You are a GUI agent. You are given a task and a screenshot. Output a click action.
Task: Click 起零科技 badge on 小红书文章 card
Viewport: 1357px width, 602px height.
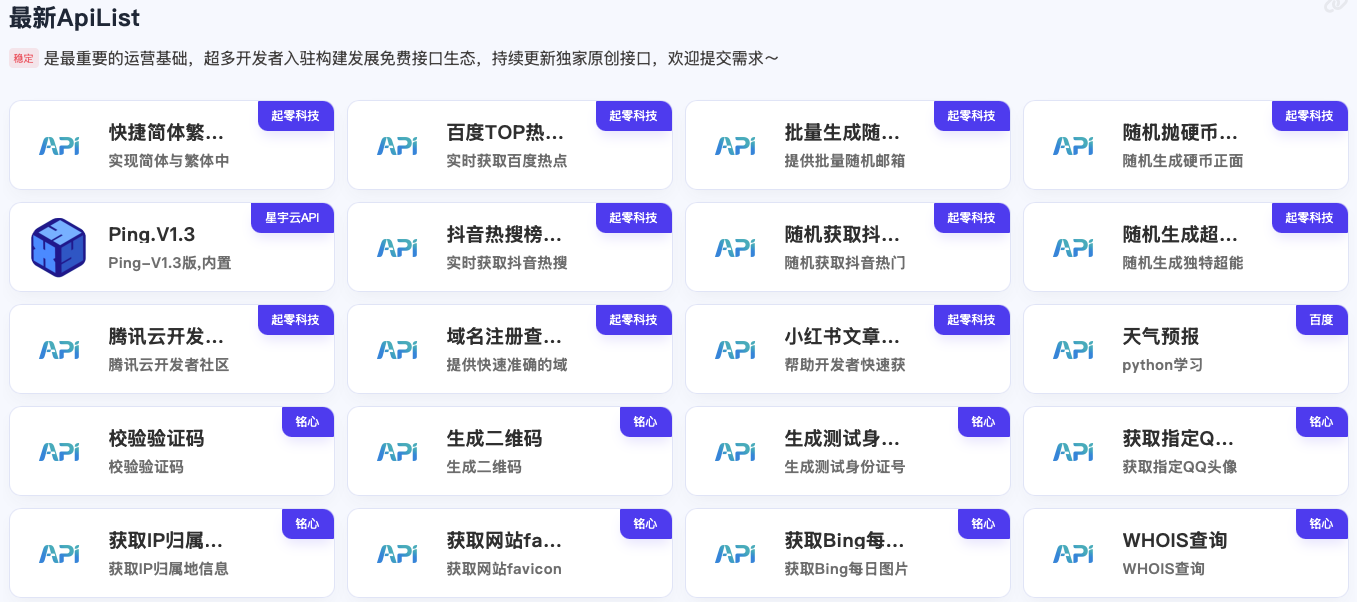coord(971,320)
